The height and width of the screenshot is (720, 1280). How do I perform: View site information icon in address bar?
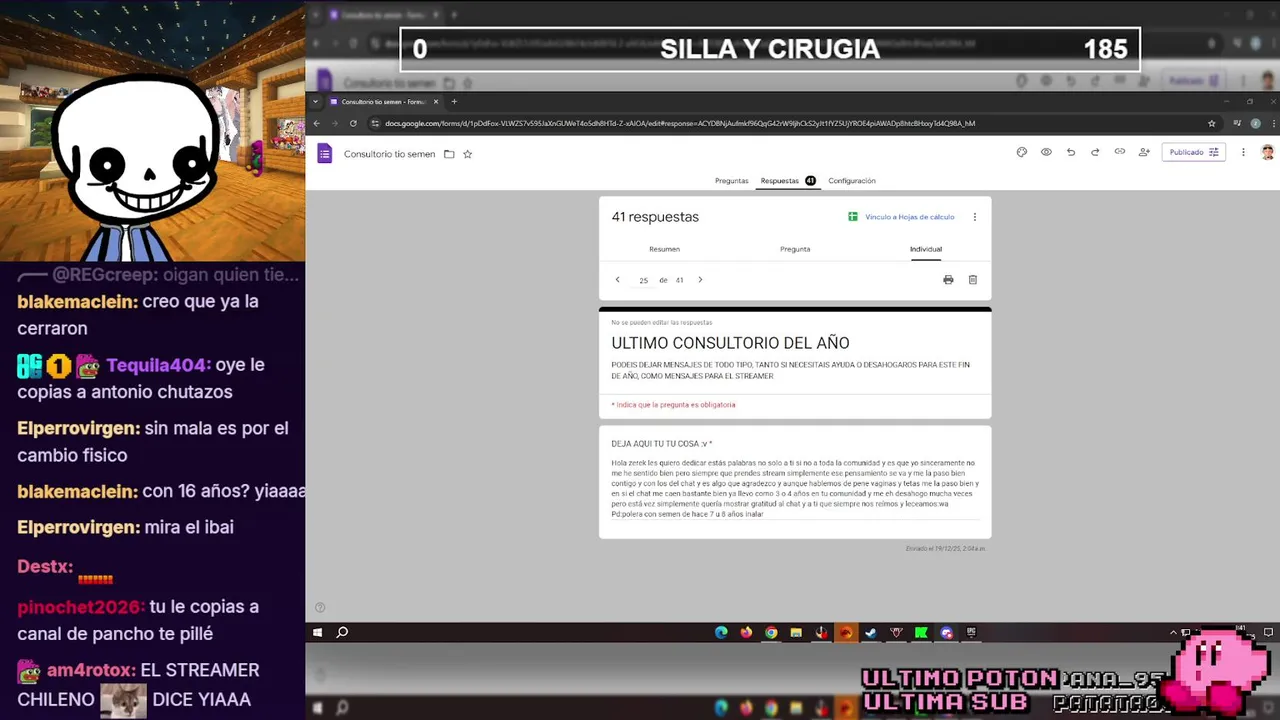pyautogui.click(x=375, y=123)
